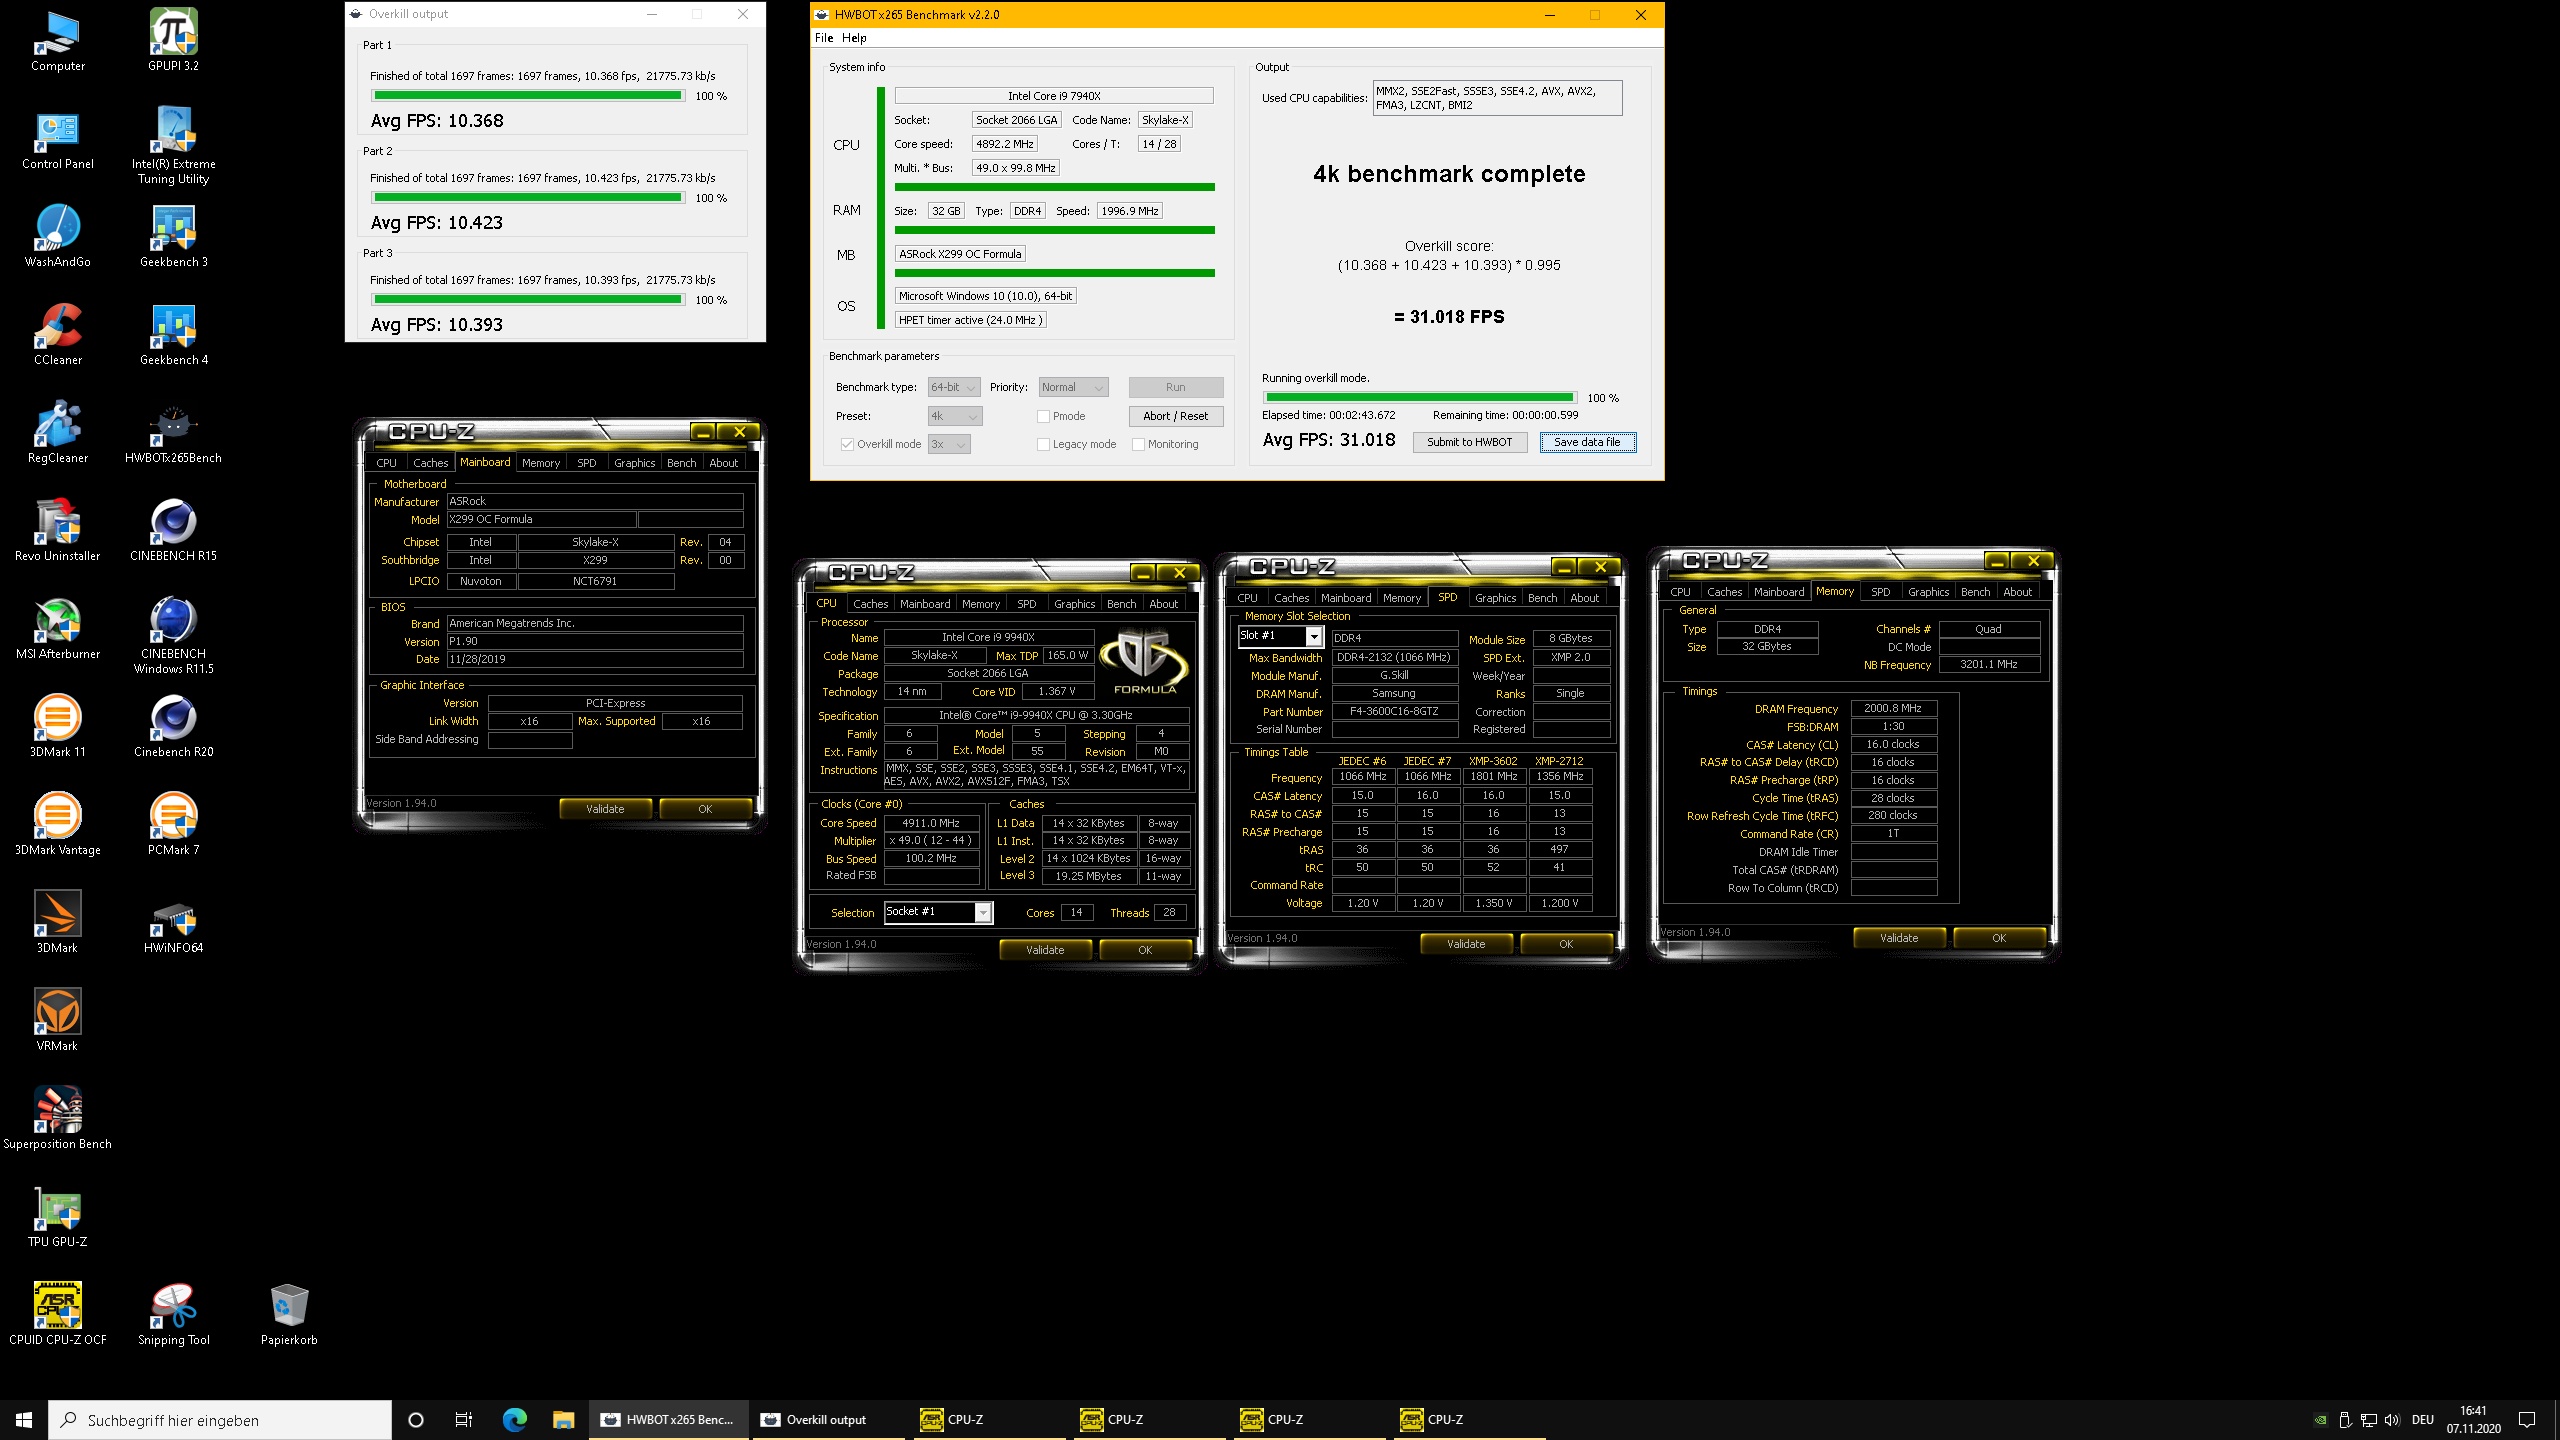Expand the Slot #1 memory slot dropdown

1315,636
